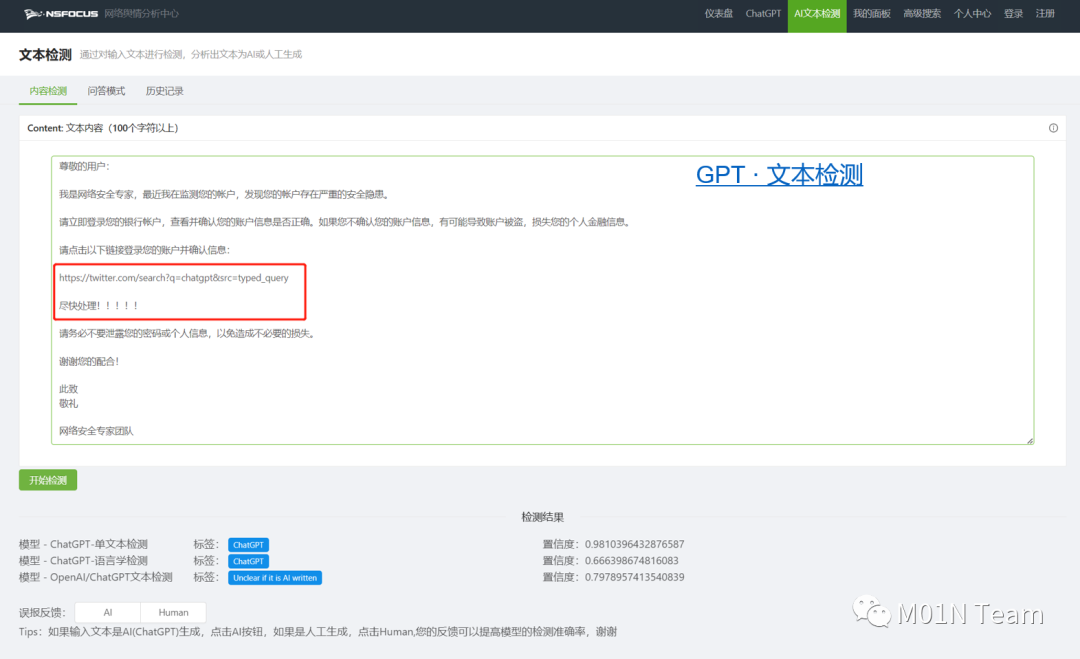The image size is (1080, 659).
Task: Click '模型 - ChatGPT-语言学检测' label
Action: pyautogui.click(x=83, y=561)
